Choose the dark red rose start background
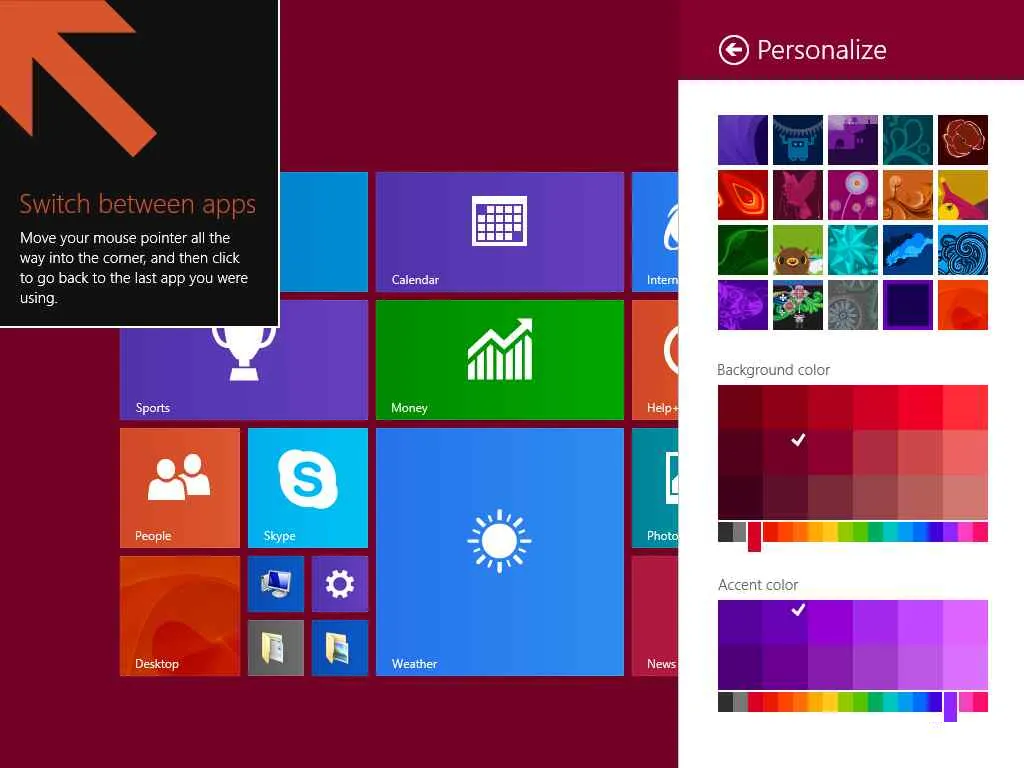Viewport: 1024px width, 768px height. [963, 140]
